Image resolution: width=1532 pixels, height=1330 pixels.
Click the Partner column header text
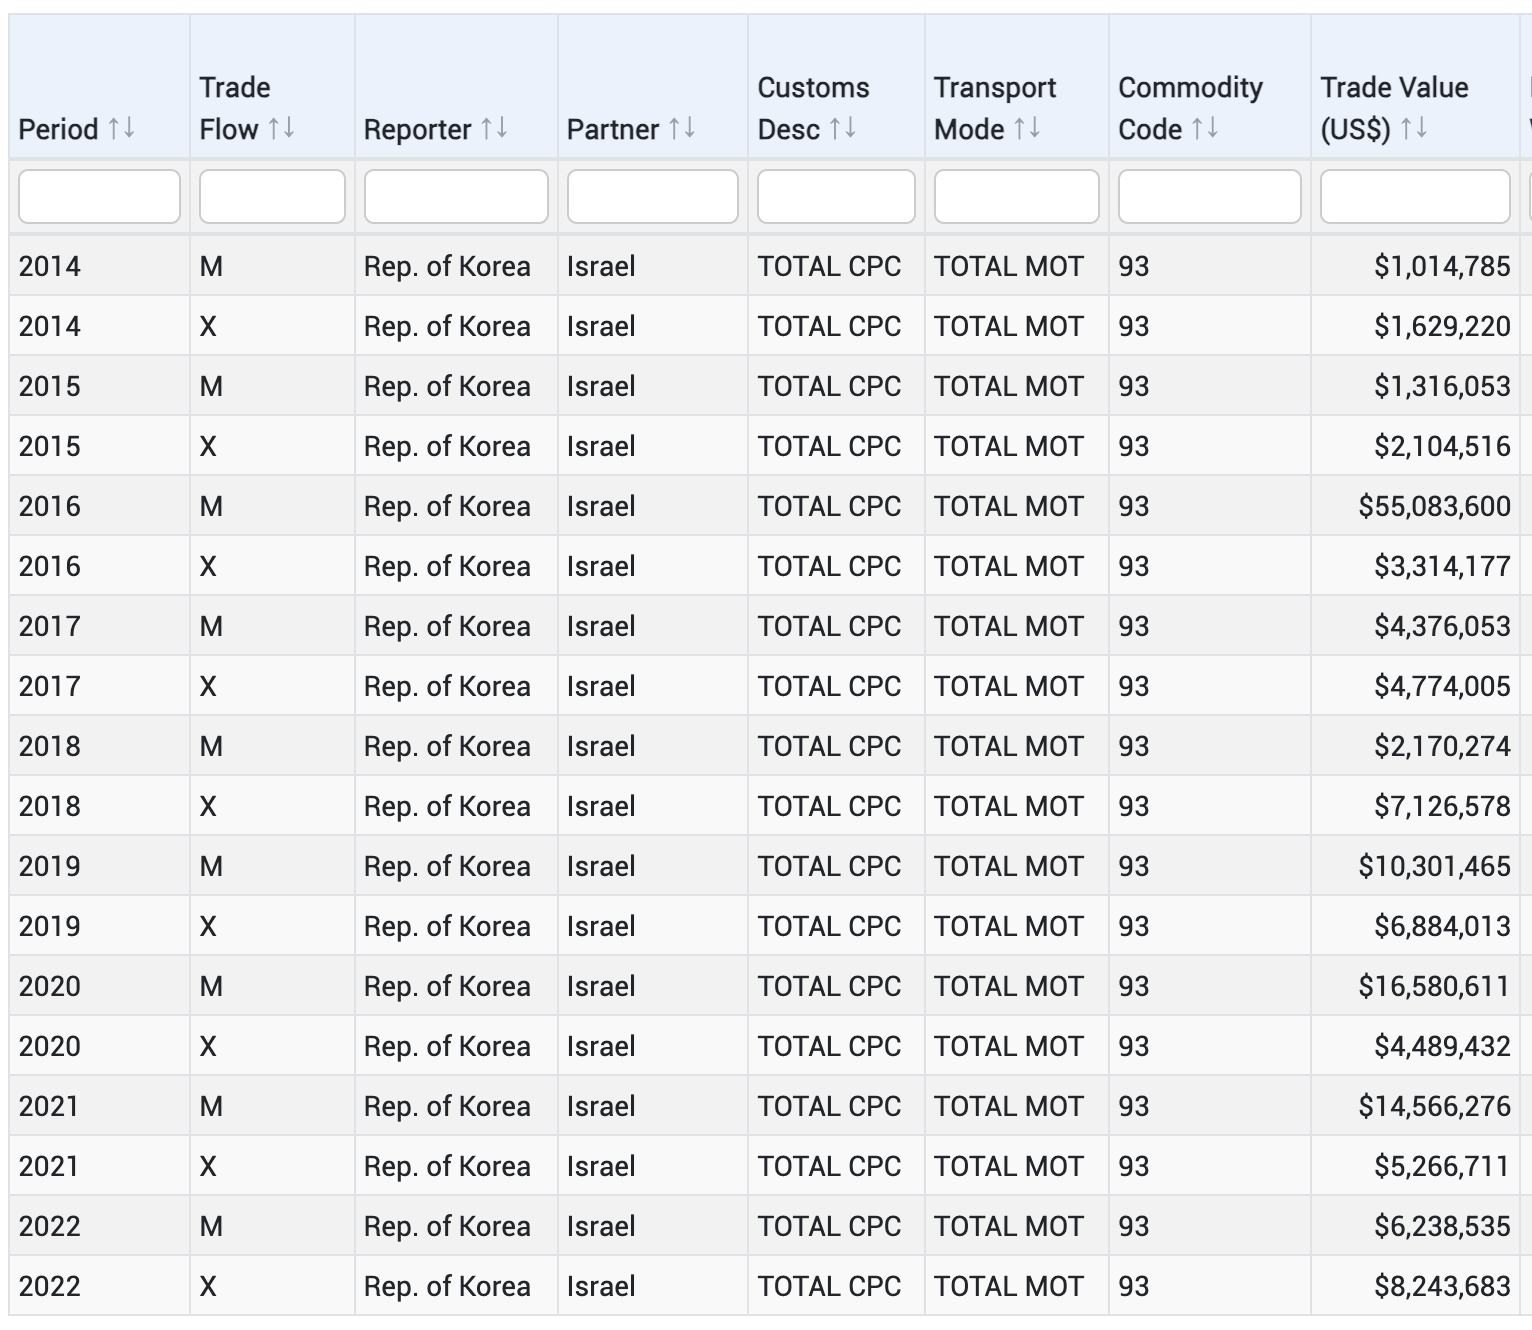[x=612, y=129]
